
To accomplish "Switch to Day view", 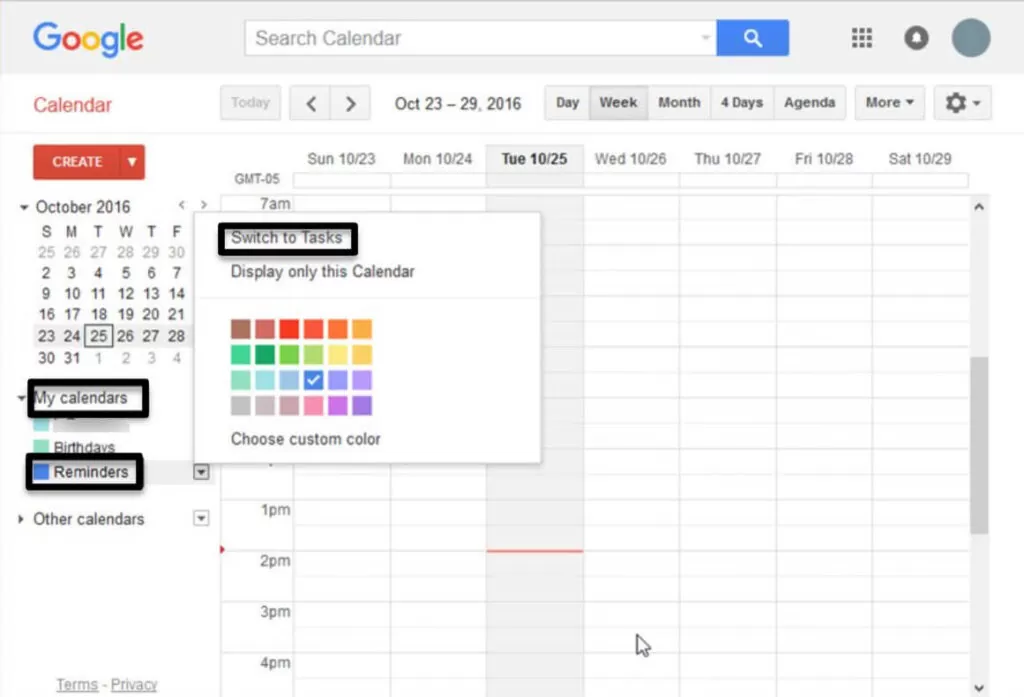I will coord(568,103).
